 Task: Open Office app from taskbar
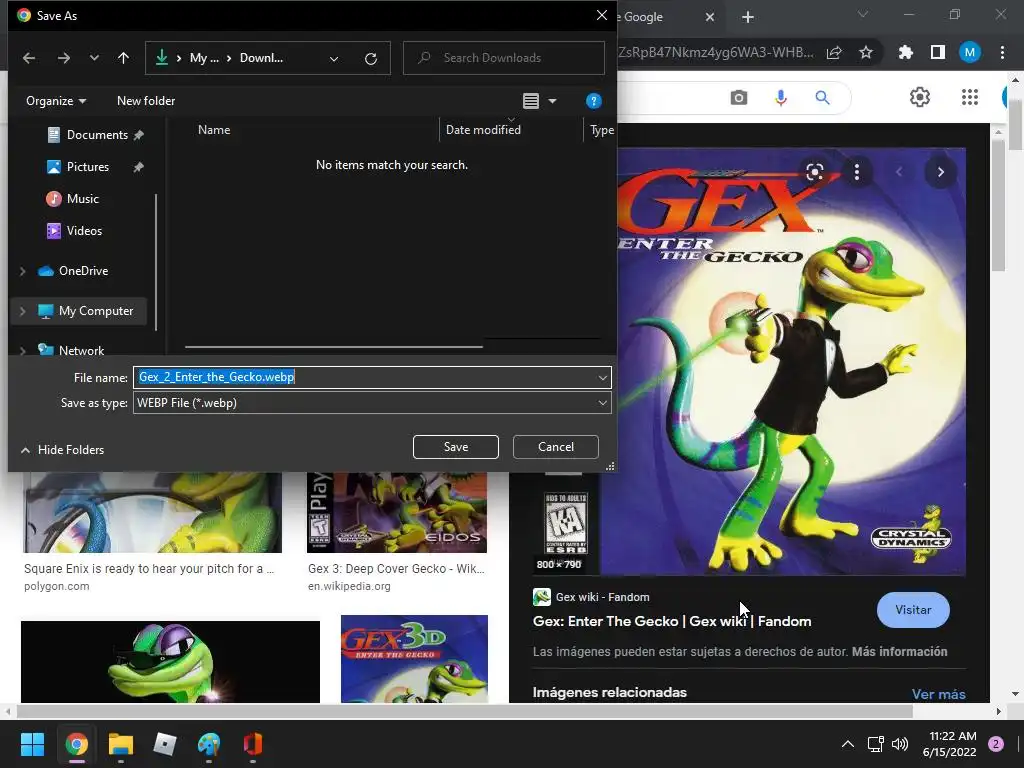pos(253,744)
